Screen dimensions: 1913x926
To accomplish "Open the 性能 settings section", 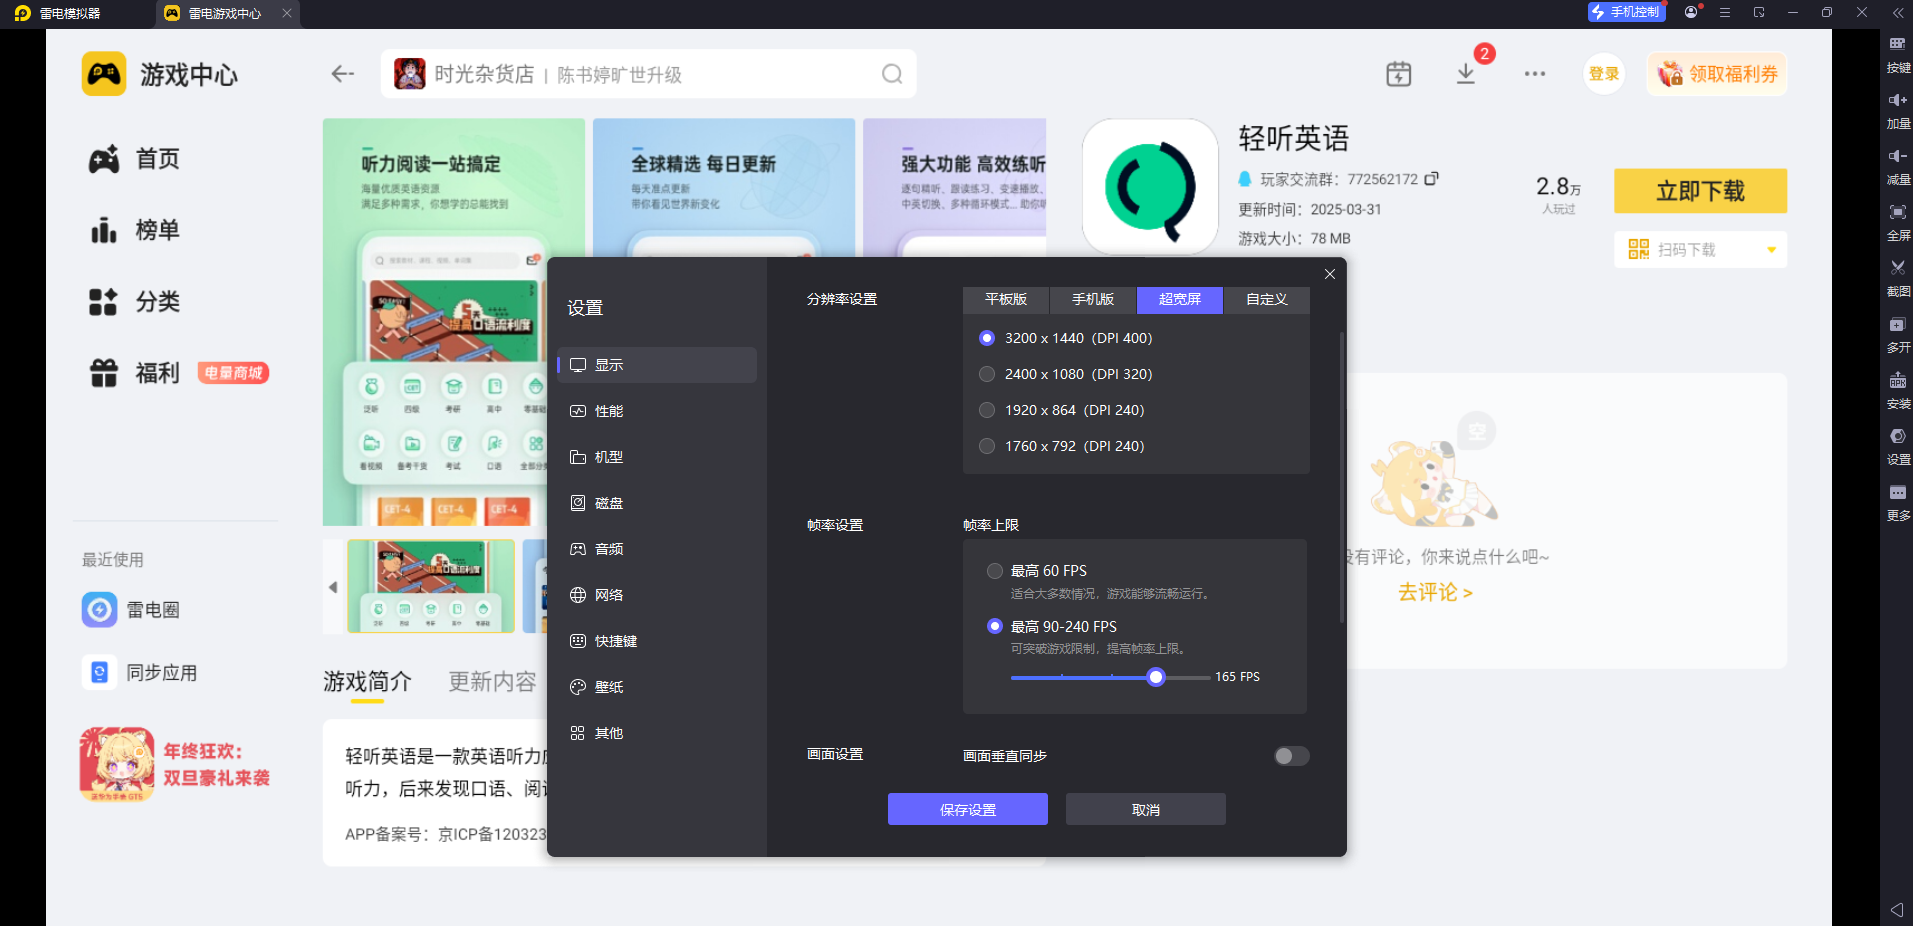I will (x=657, y=411).
